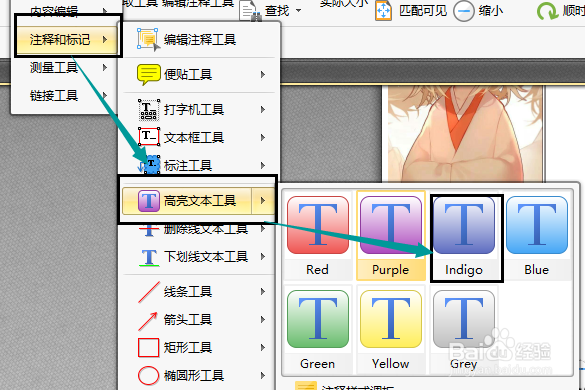Select the Red highlight color
Screen dimensions: 585x390
pos(318,235)
